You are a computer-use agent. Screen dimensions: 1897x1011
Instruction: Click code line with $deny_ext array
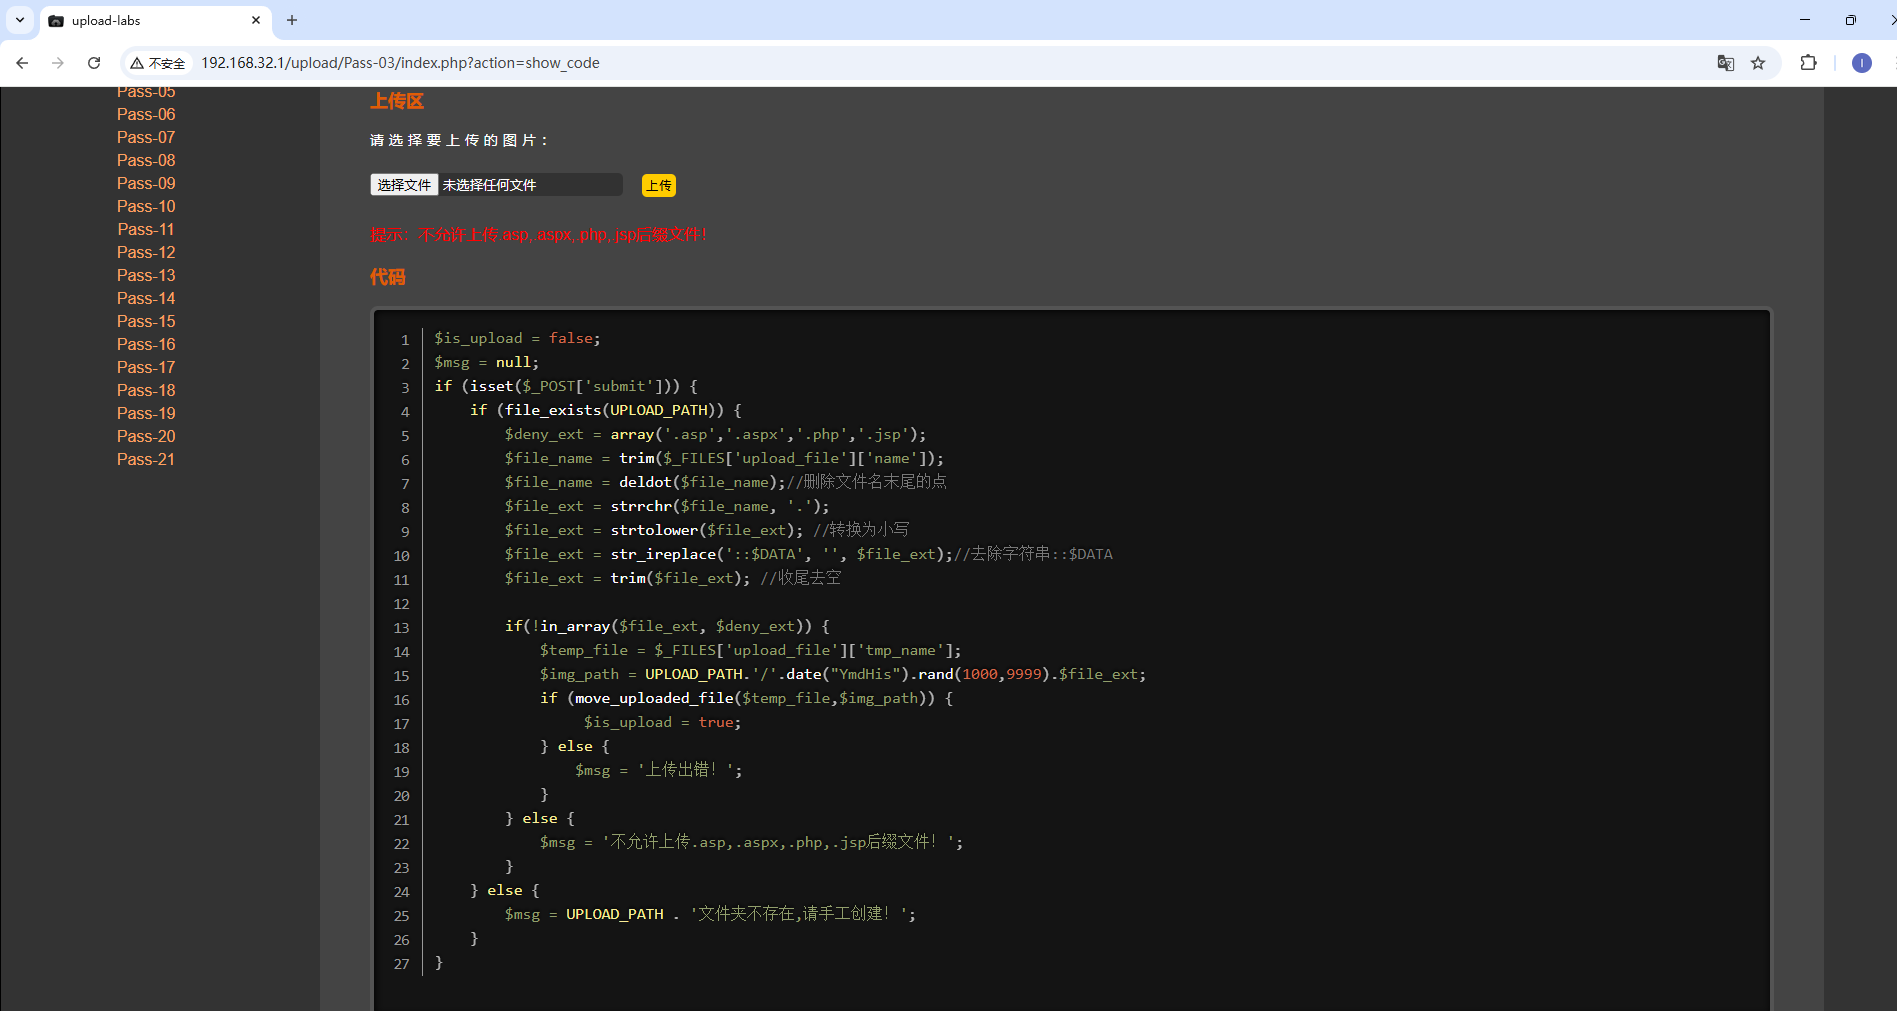click(715, 434)
